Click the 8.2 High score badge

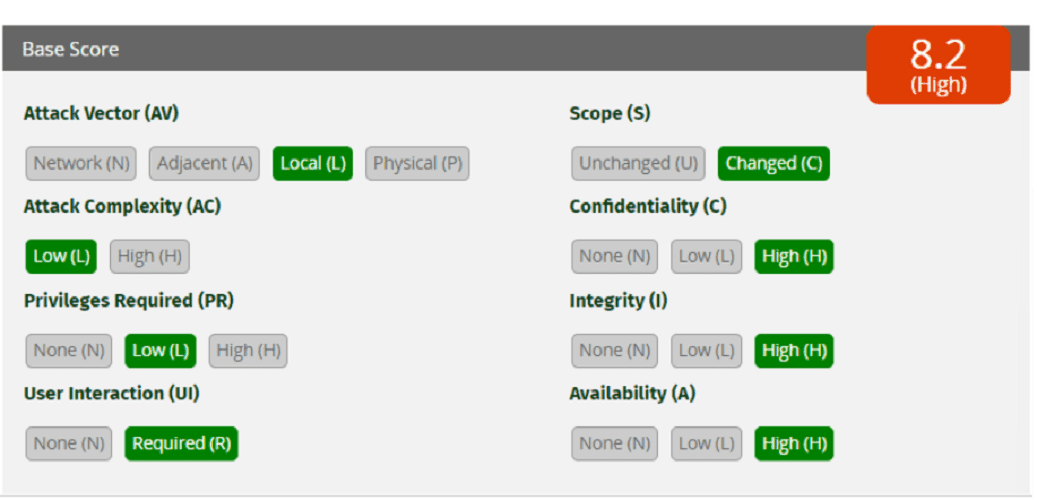click(938, 65)
